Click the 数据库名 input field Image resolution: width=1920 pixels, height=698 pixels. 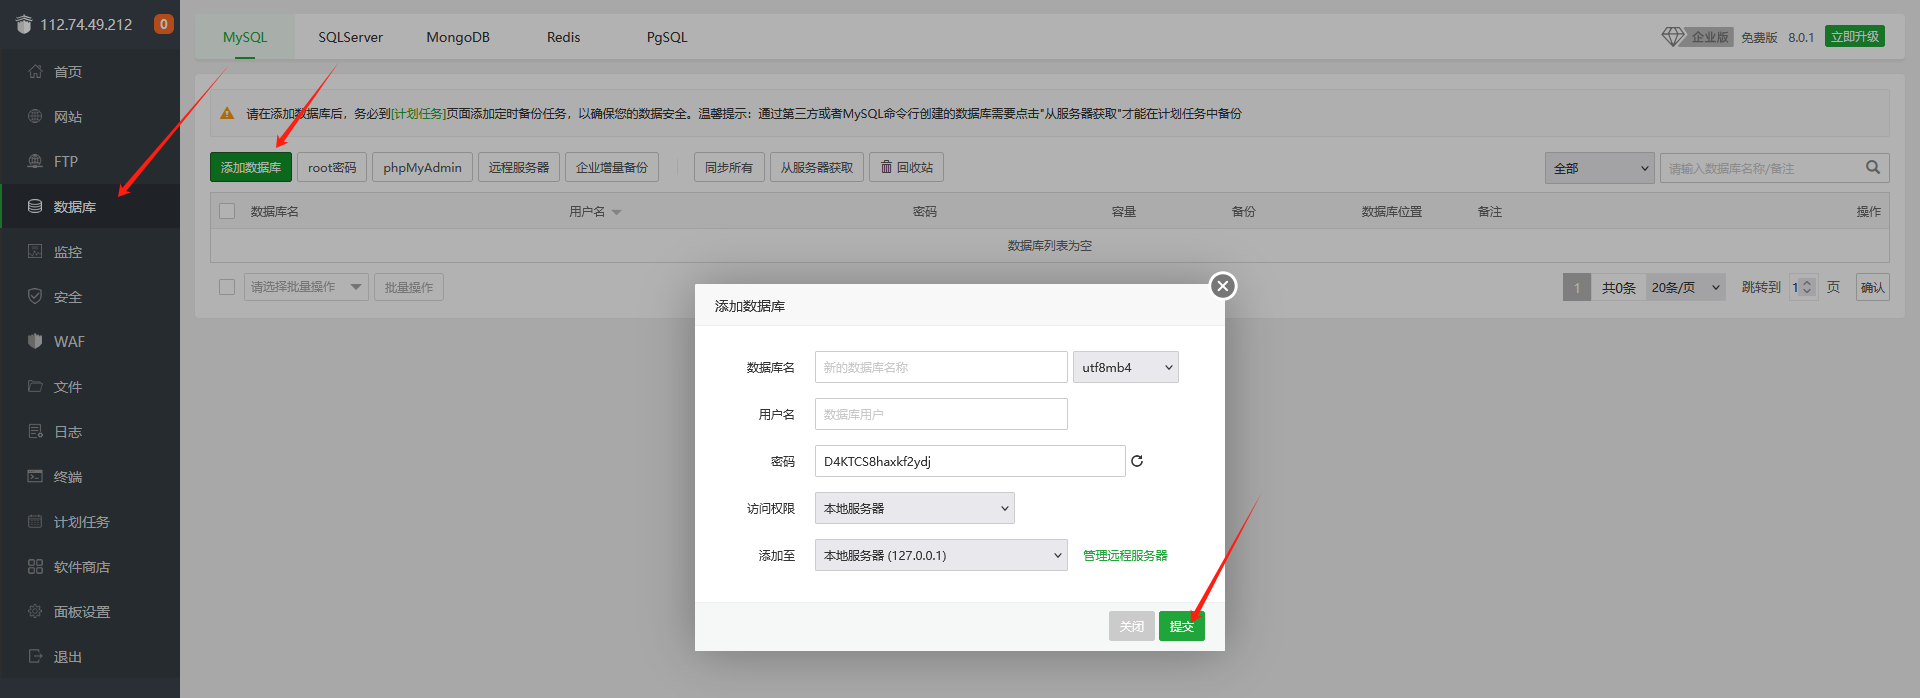coord(941,367)
